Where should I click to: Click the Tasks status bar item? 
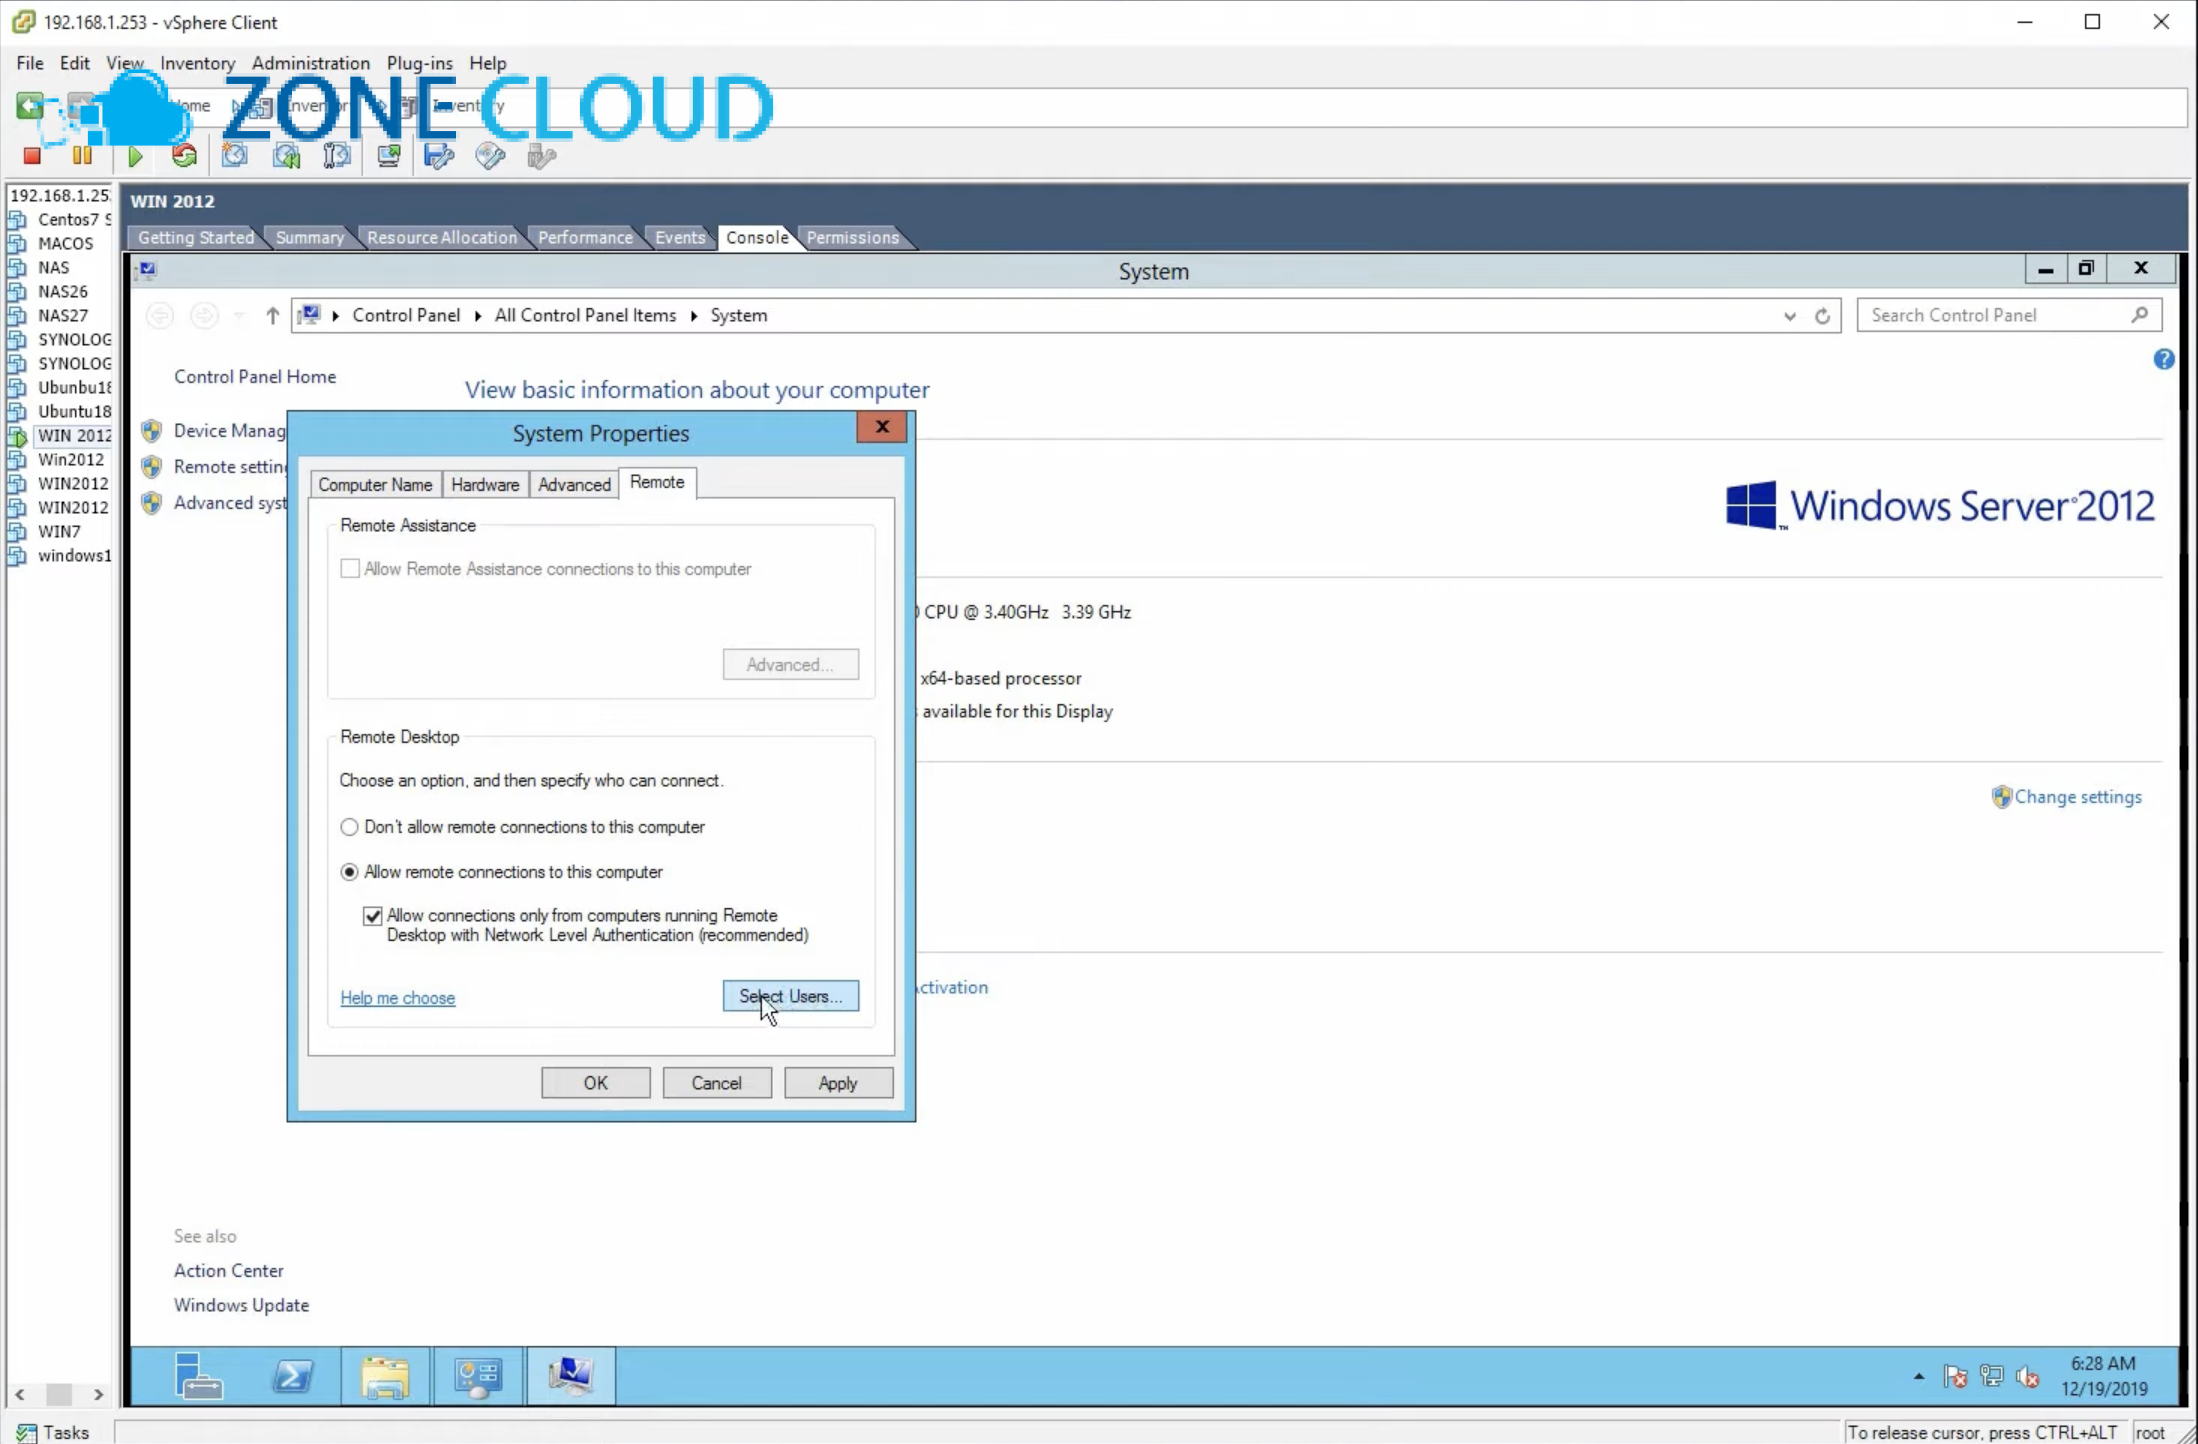pos(53,1432)
